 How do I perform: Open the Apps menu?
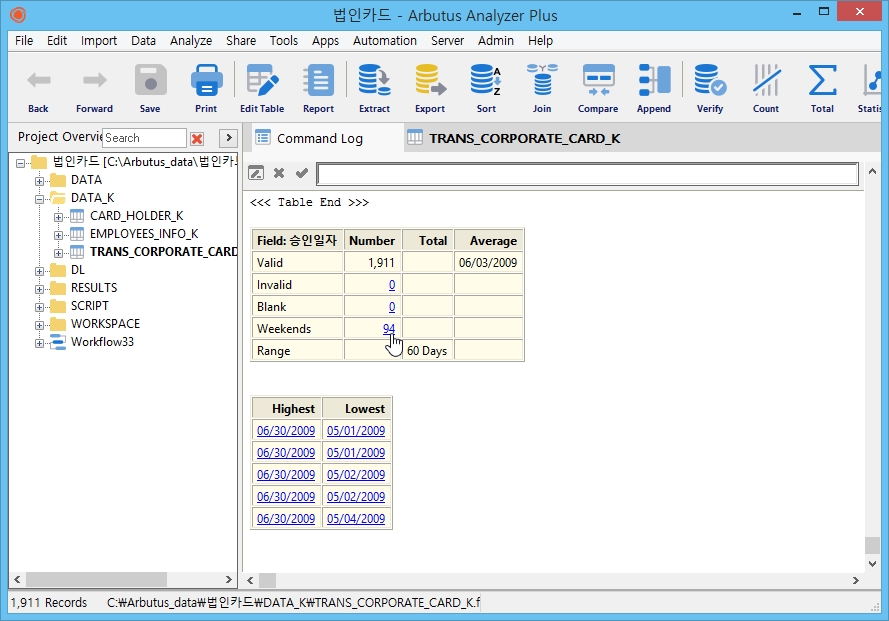325,41
